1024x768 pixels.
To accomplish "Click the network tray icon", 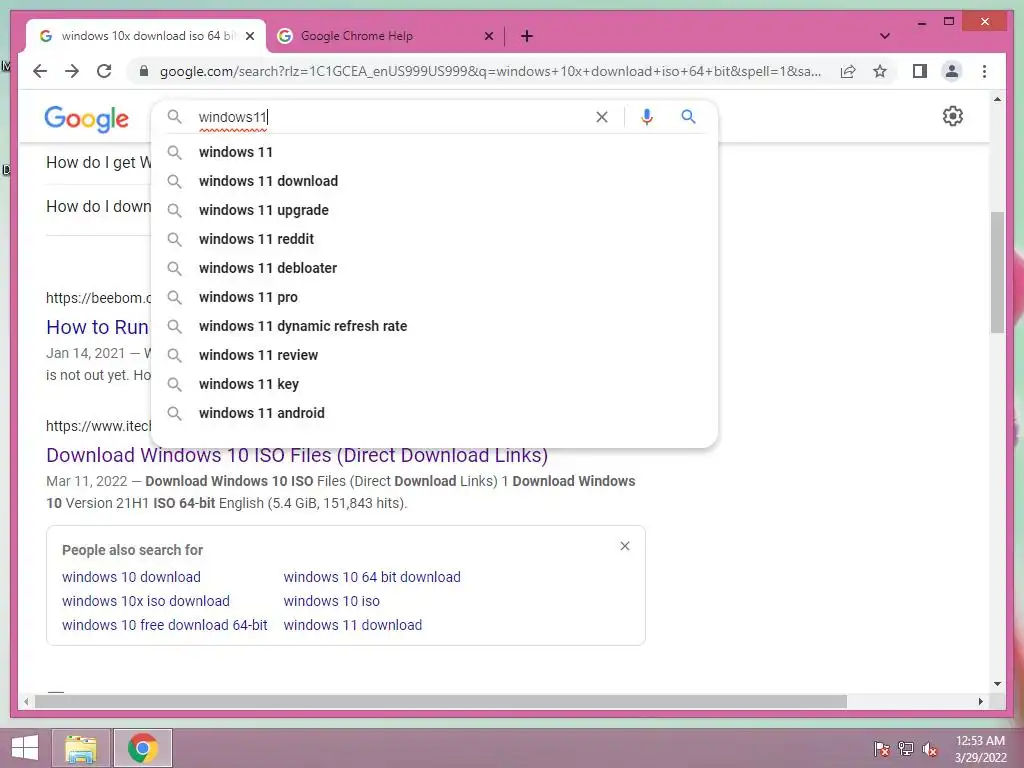I will (906, 749).
